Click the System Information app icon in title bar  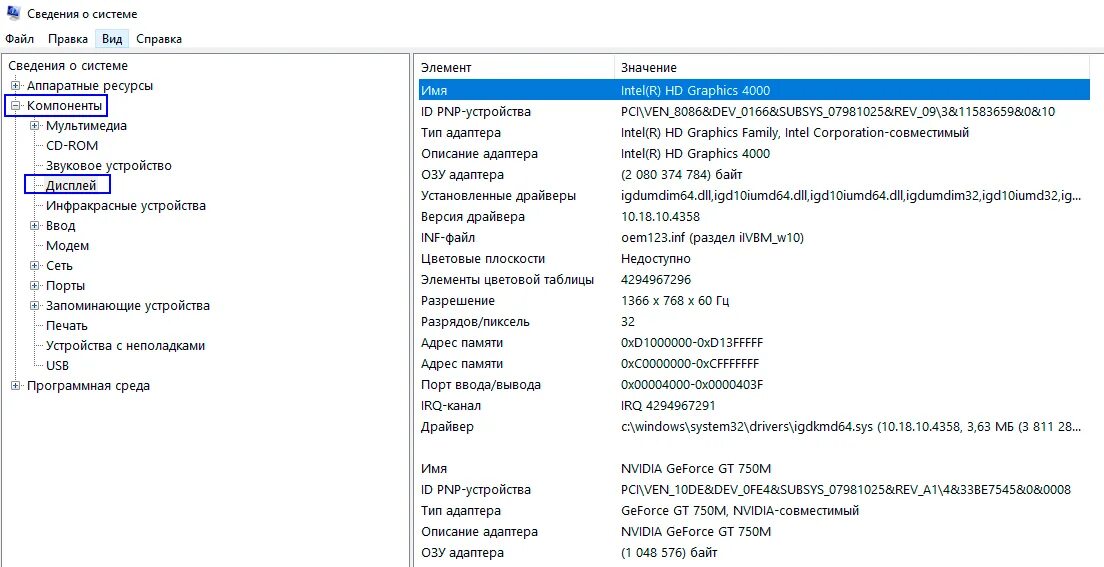click(12, 13)
